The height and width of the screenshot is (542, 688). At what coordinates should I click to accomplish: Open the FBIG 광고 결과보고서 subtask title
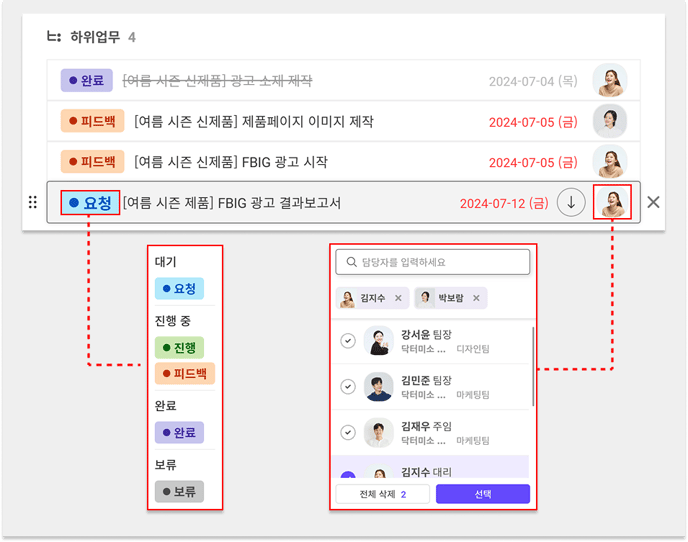[x=232, y=203]
